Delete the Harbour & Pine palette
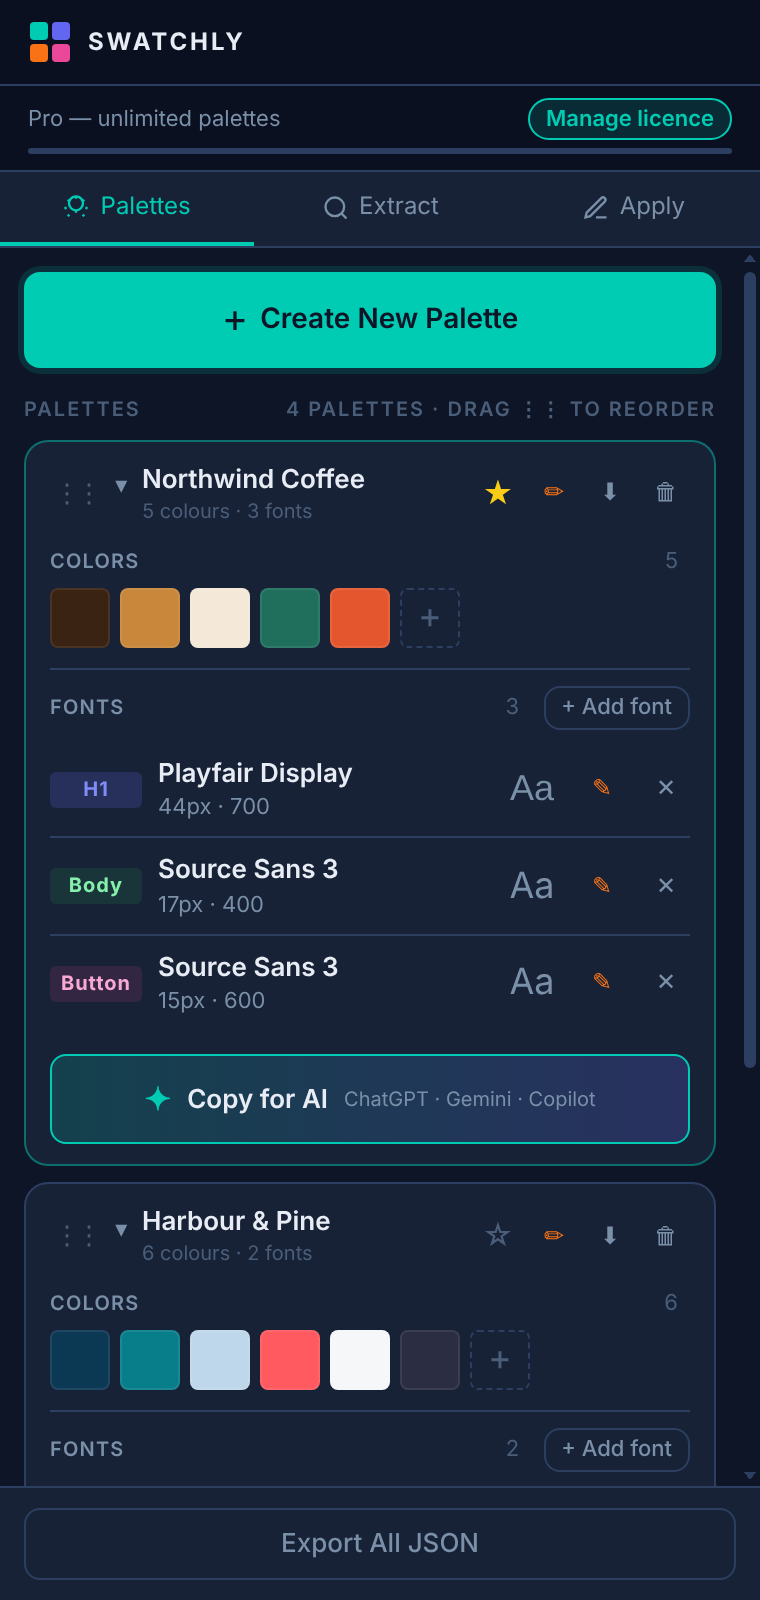The width and height of the screenshot is (760, 1600). point(665,1235)
